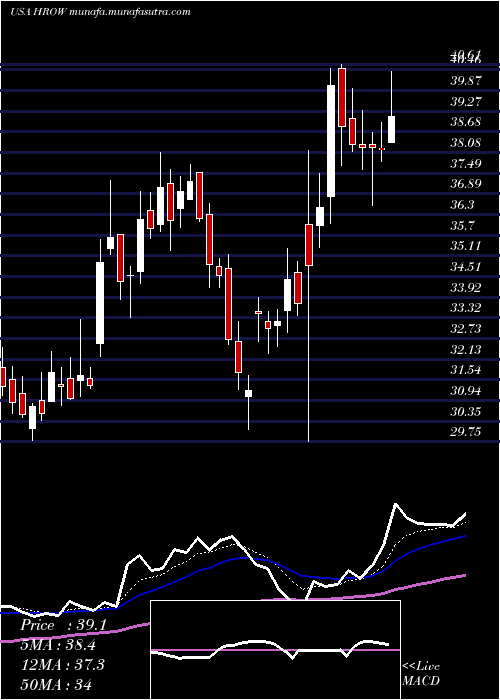Click the tallest white candle near 39.87

331,141
